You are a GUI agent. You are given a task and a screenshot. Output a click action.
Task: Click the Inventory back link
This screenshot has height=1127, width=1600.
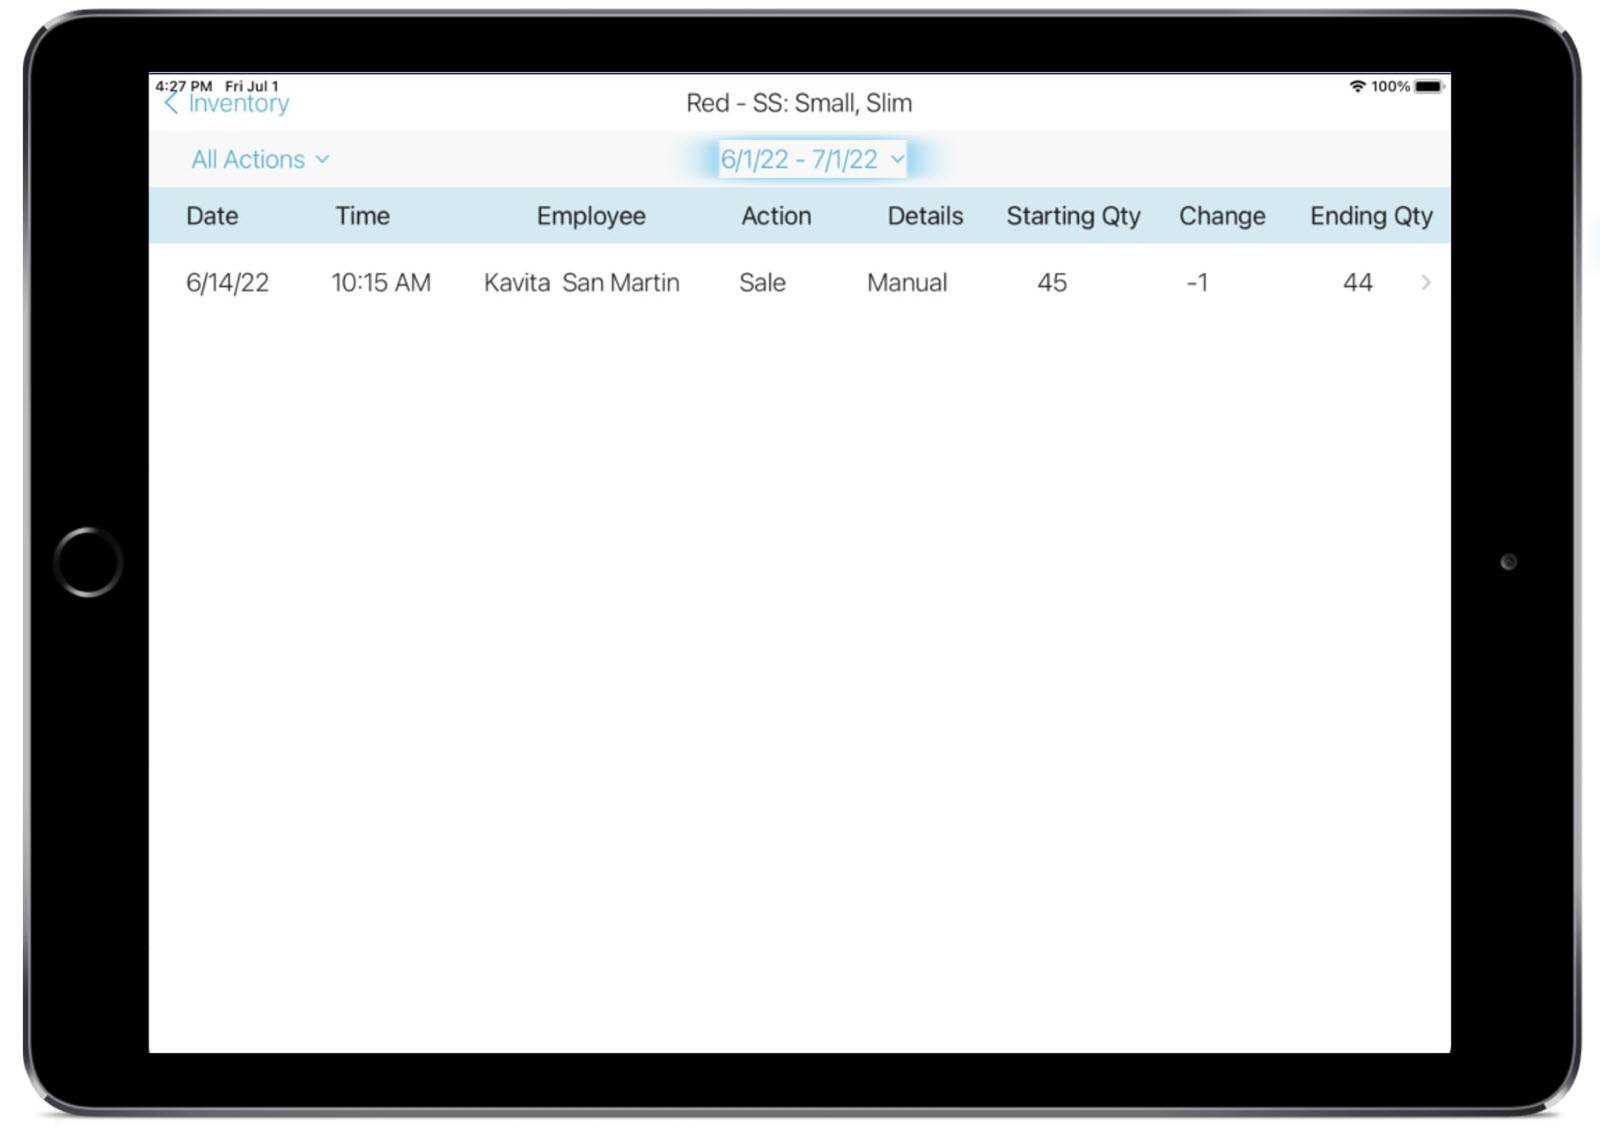(x=237, y=103)
